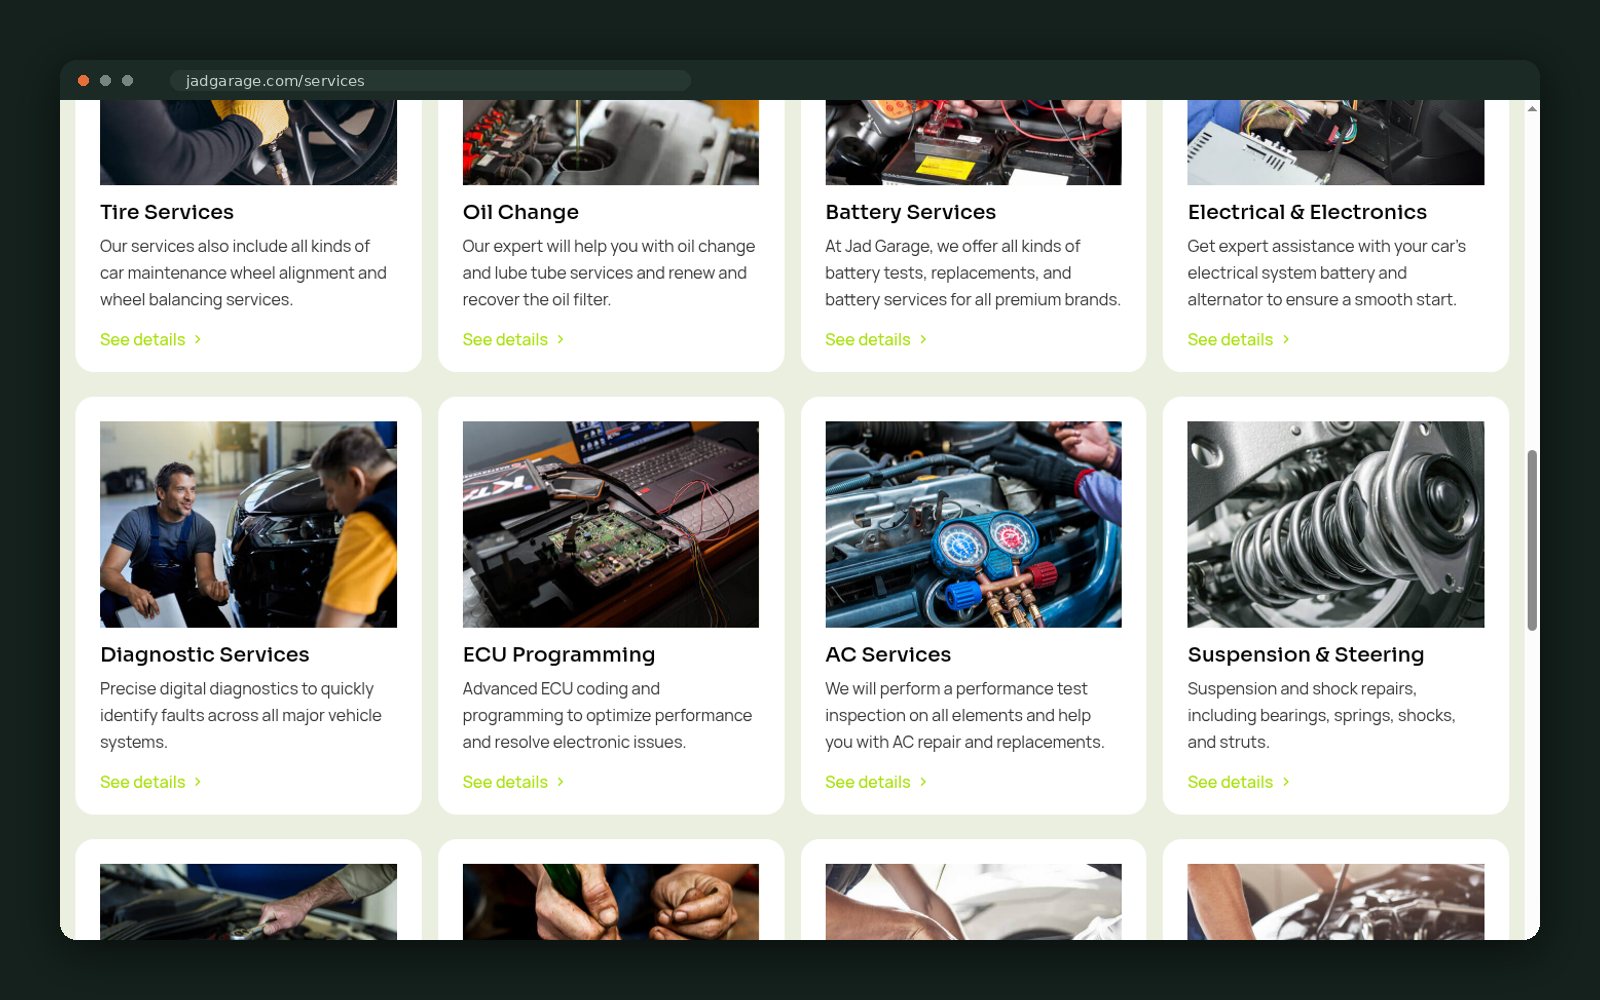Click the ECU Programming description paragraph
The image size is (1600, 1000).
(x=607, y=715)
